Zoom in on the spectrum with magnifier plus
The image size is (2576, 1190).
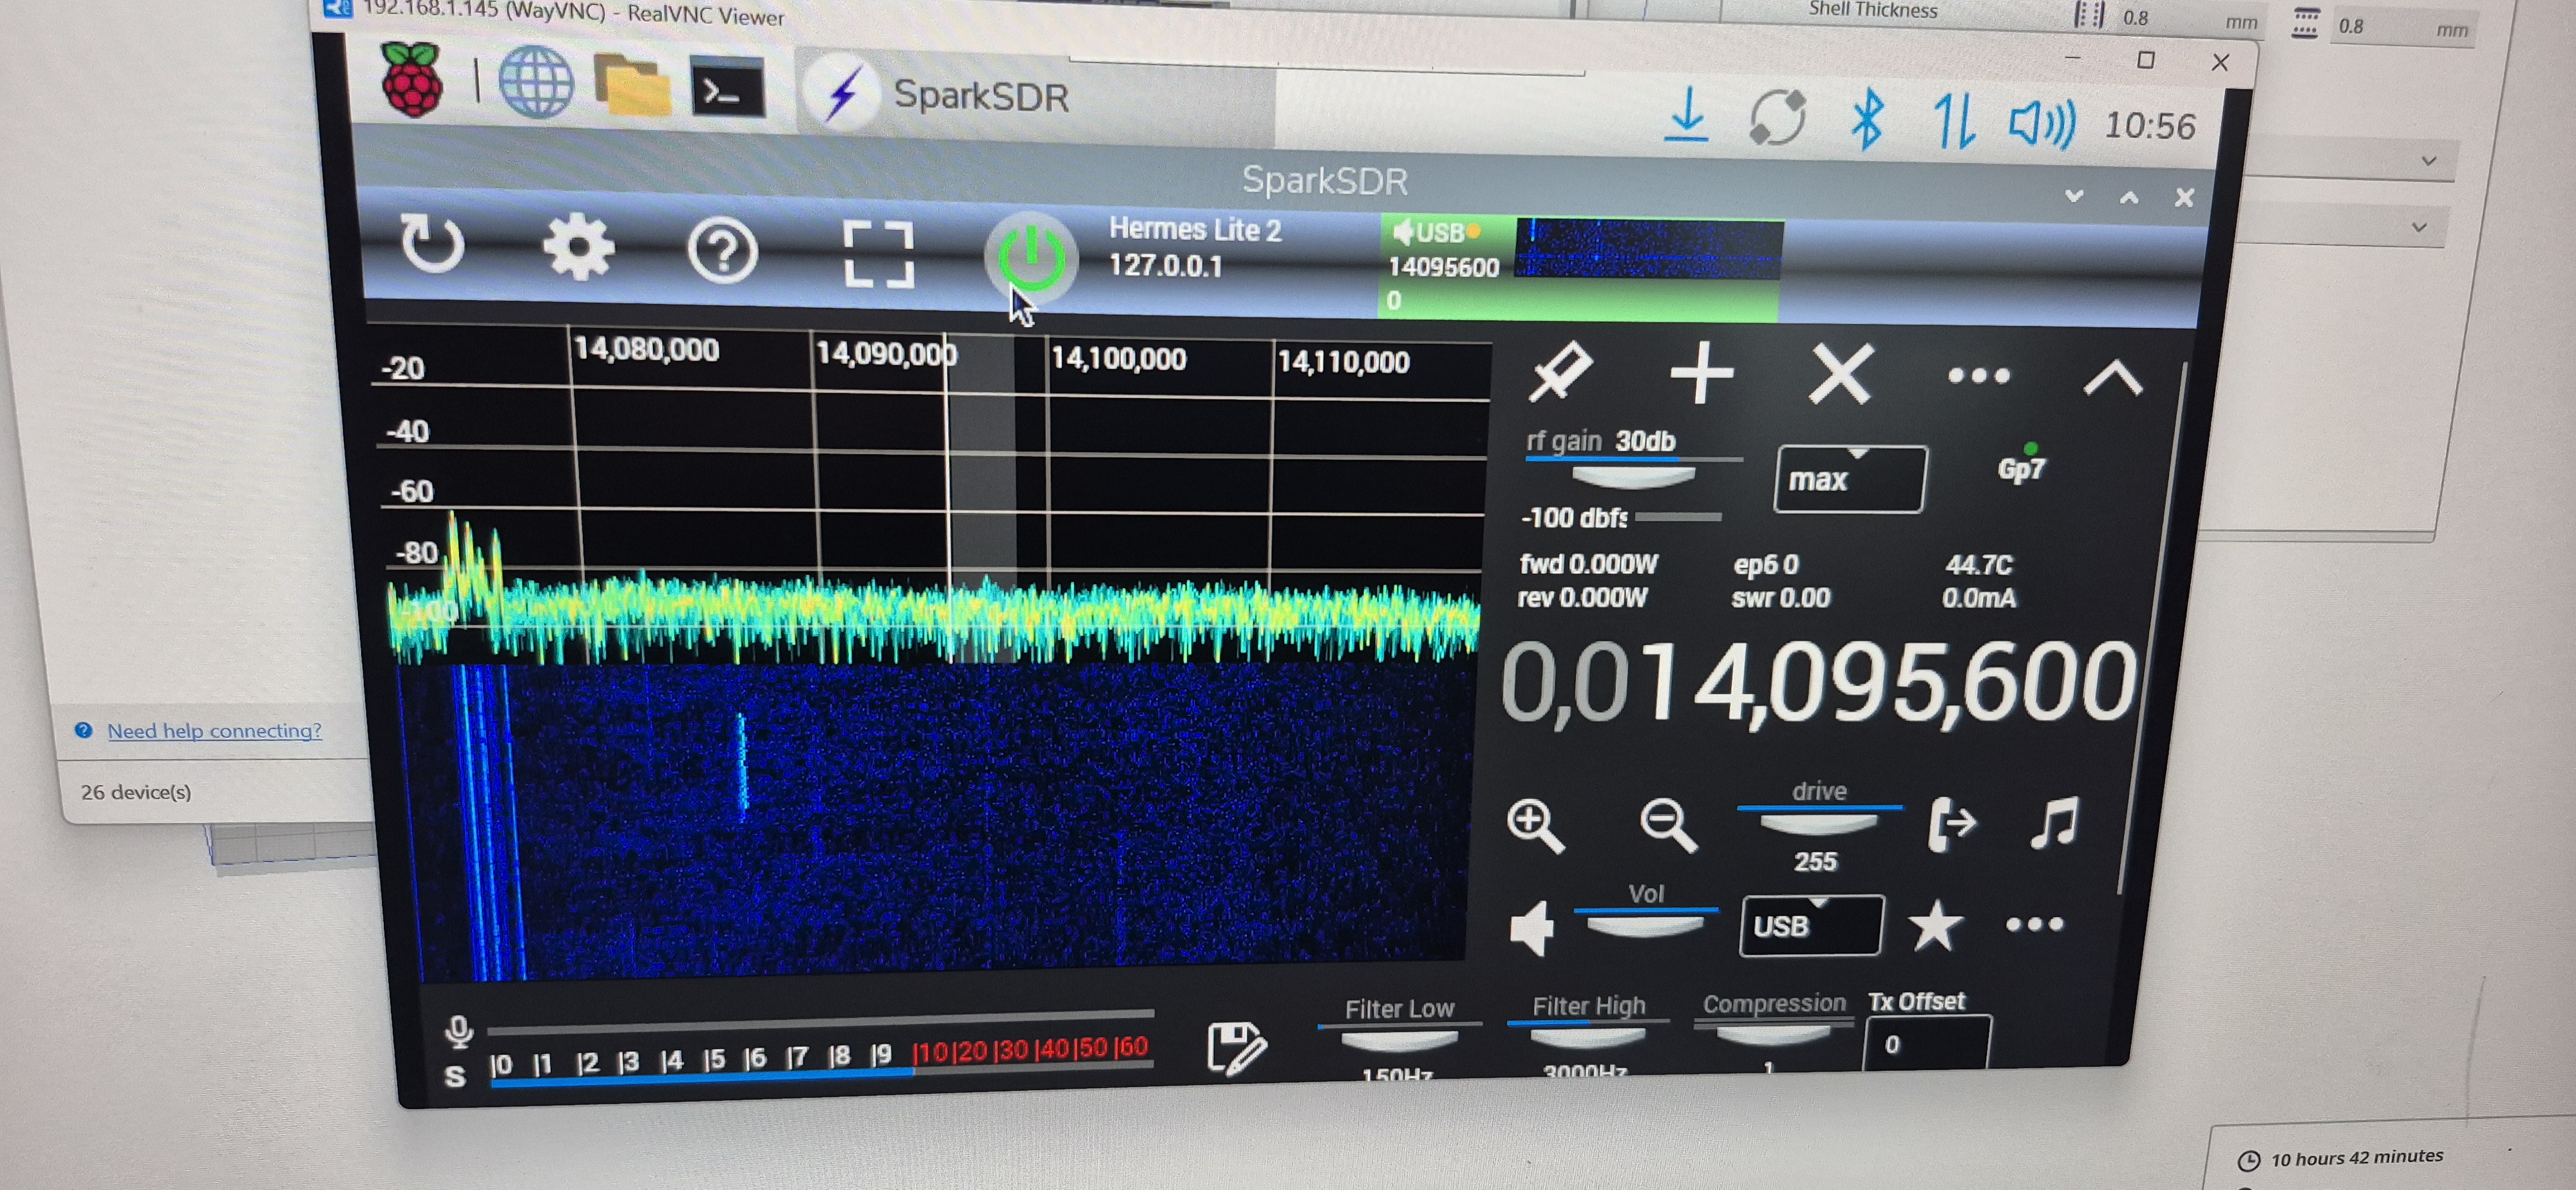click(x=1534, y=825)
